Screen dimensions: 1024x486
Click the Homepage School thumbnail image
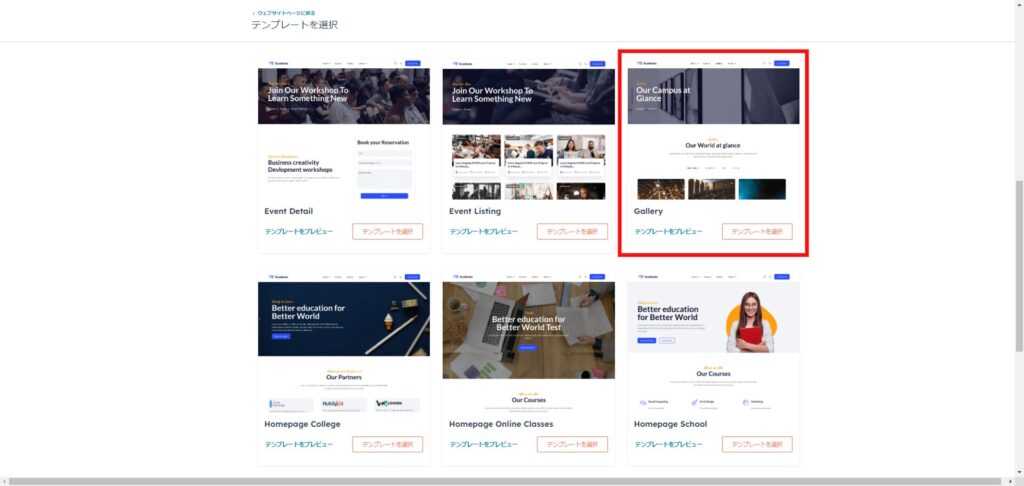713,342
